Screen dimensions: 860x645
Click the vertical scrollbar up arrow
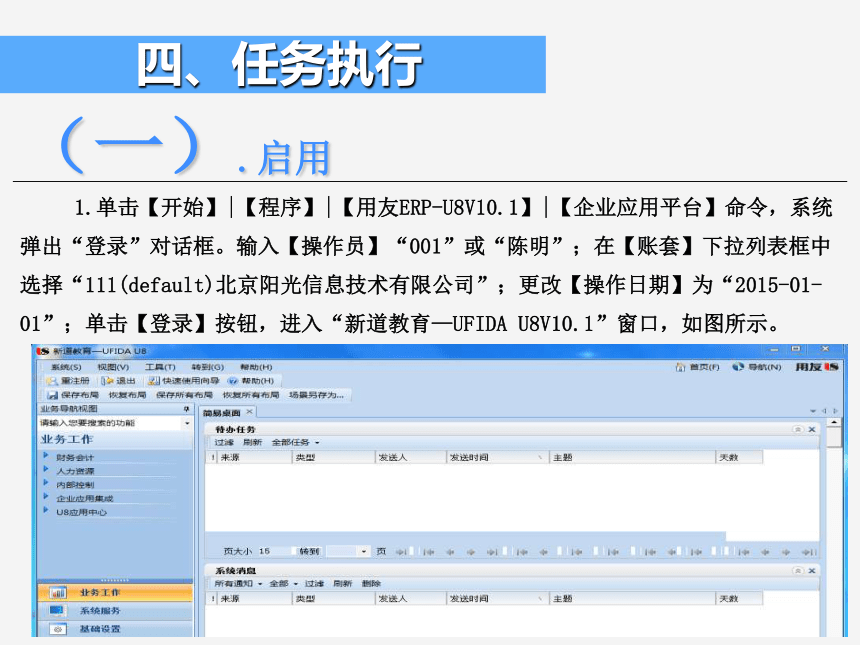834,423
